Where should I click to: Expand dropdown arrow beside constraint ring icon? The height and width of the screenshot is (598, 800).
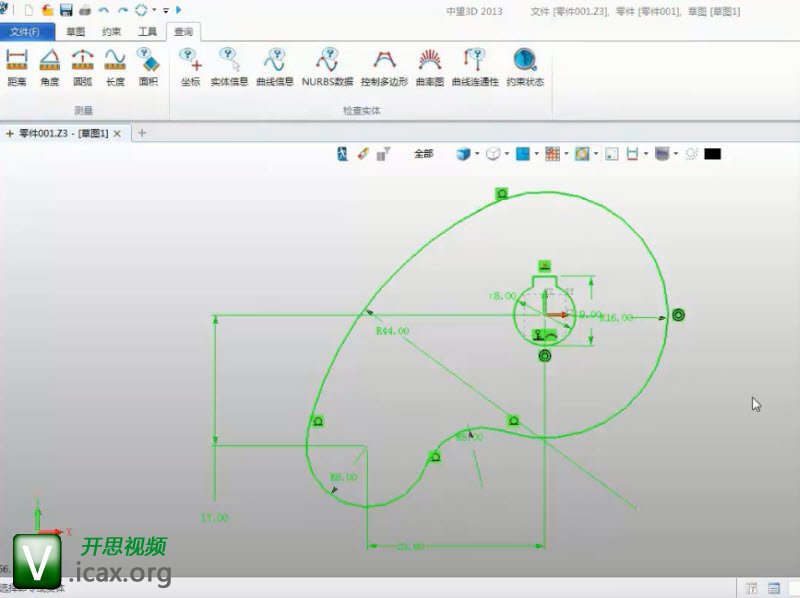click(596, 154)
